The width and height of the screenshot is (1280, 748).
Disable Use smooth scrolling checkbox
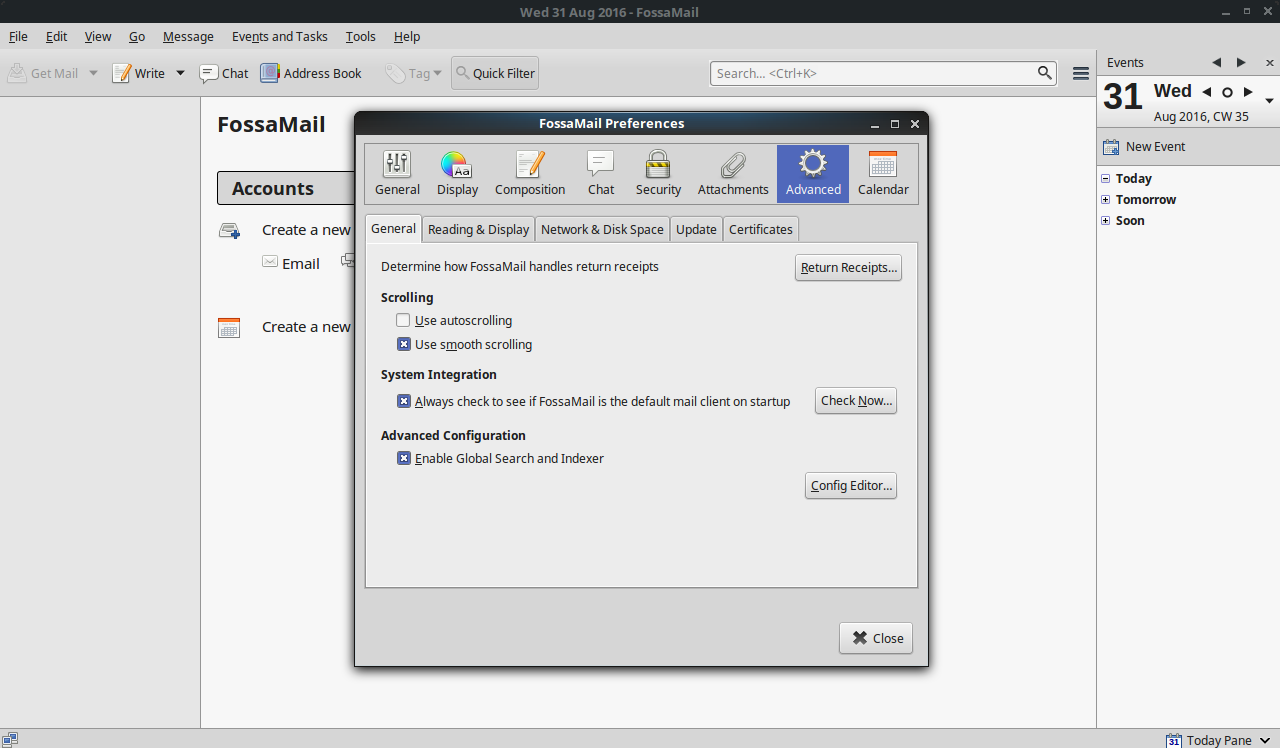pos(404,344)
